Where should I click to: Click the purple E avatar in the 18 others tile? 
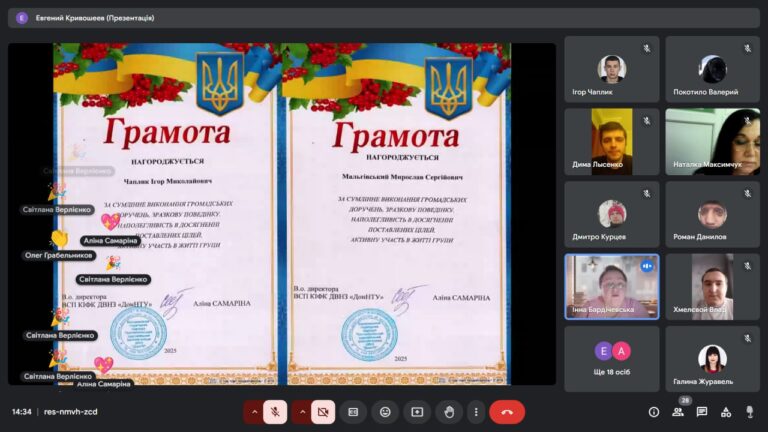(603, 351)
